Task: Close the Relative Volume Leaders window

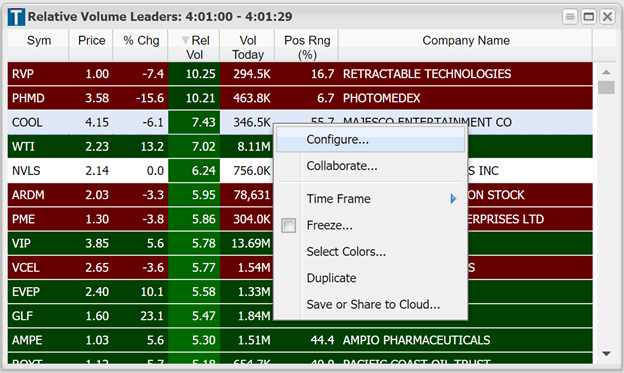Action: click(x=607, y=17)
